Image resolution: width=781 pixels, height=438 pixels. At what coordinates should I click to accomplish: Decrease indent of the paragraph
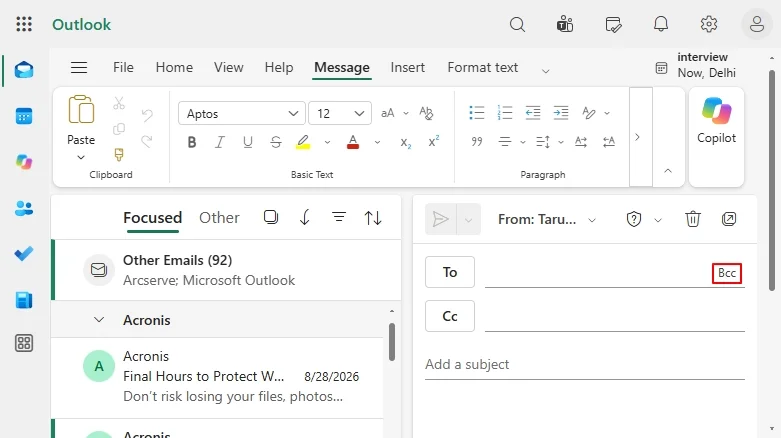click(532, 113)
